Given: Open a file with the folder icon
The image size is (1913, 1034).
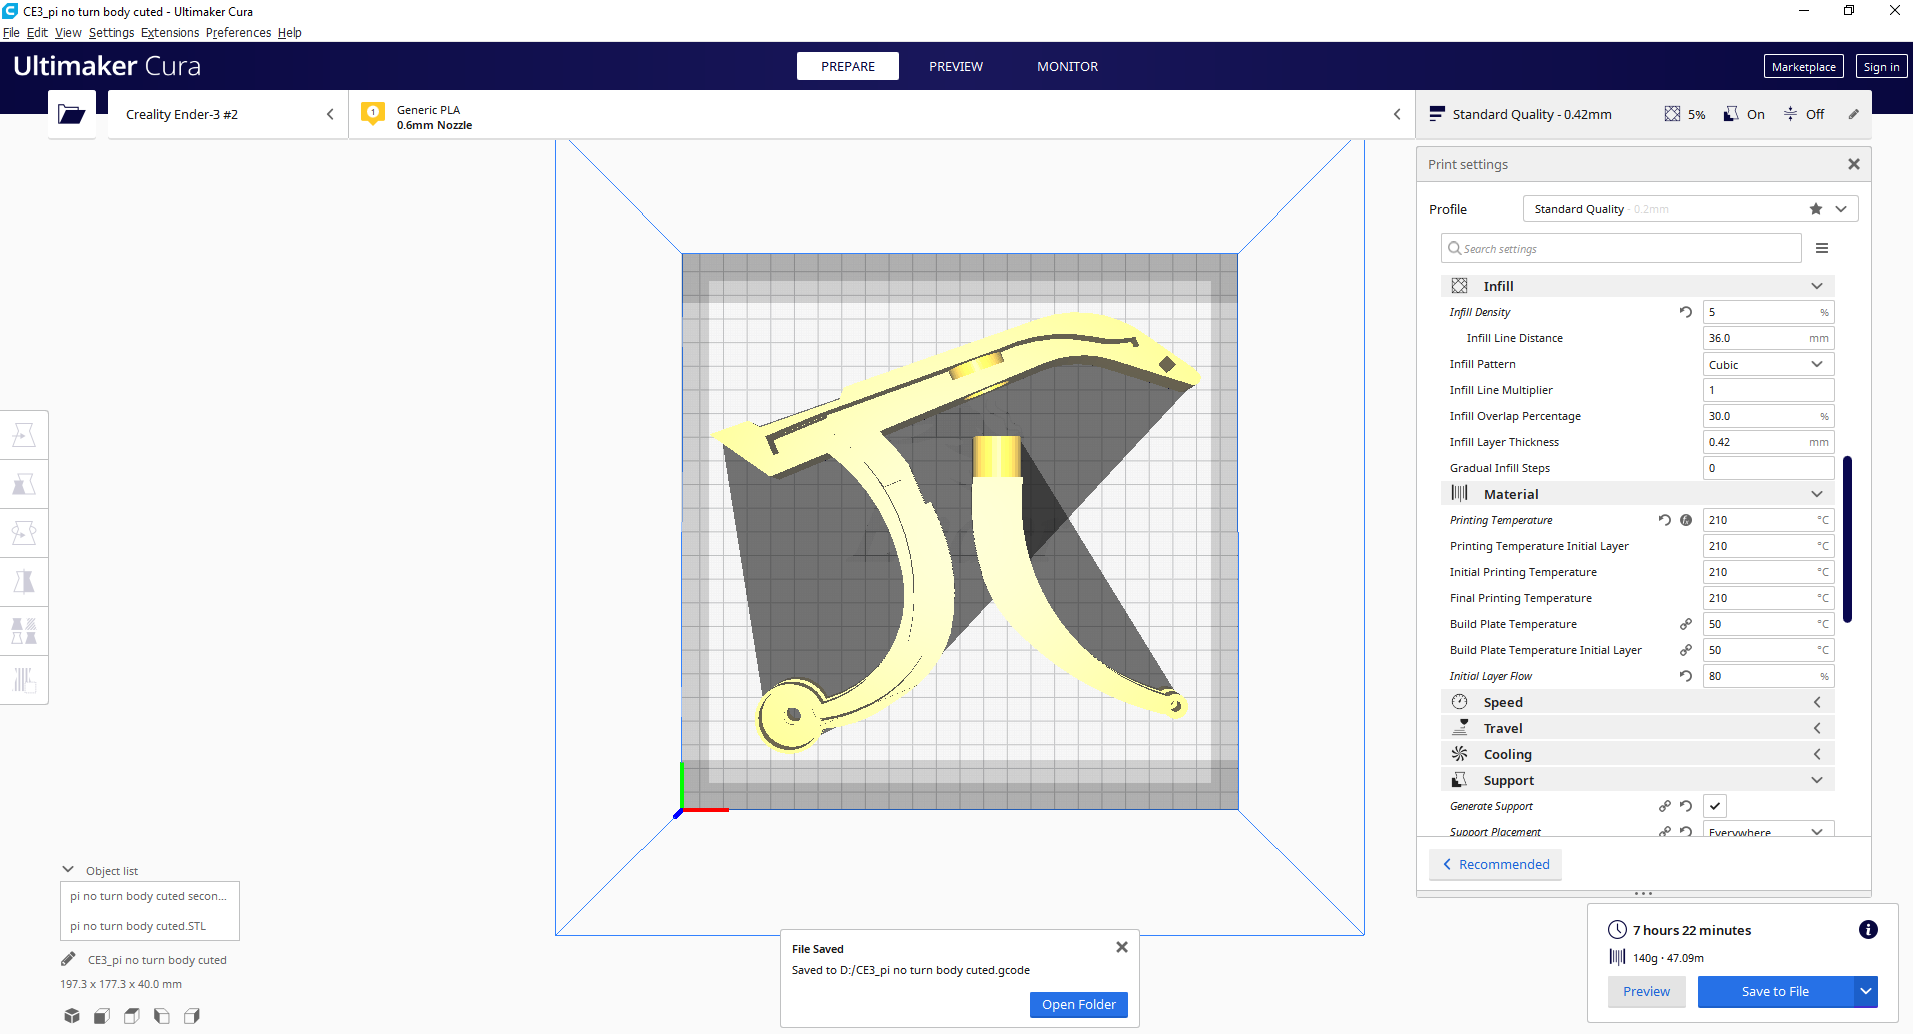Looking at the screenshot, I should click(71, 114).
